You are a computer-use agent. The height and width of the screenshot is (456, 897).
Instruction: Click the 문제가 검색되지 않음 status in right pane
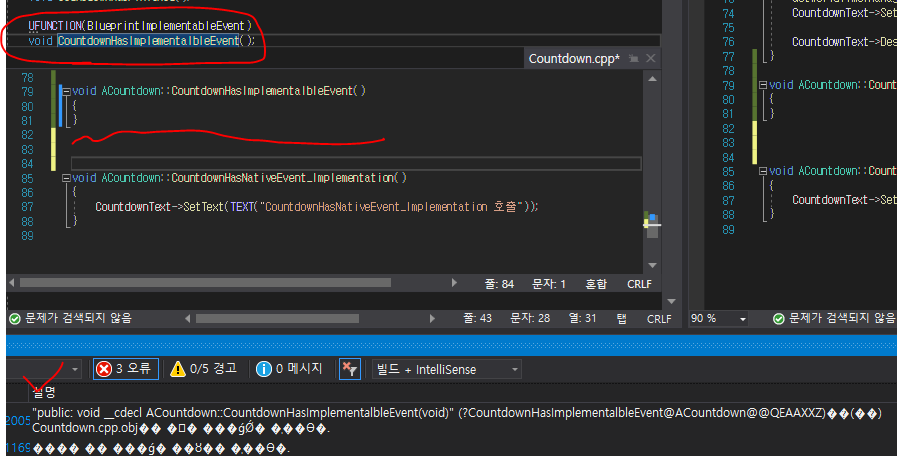point(835,319)
